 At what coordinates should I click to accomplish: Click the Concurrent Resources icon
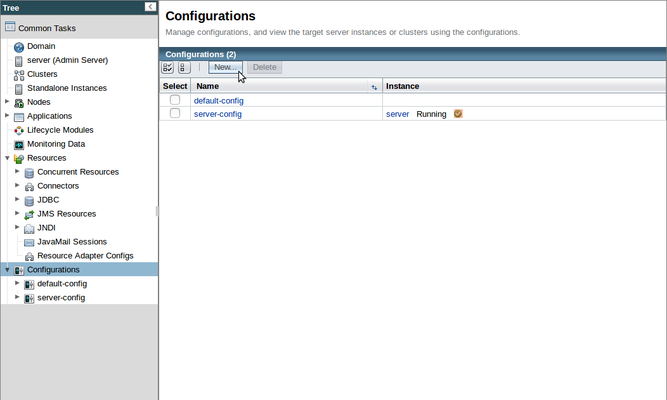coord(29,173)
